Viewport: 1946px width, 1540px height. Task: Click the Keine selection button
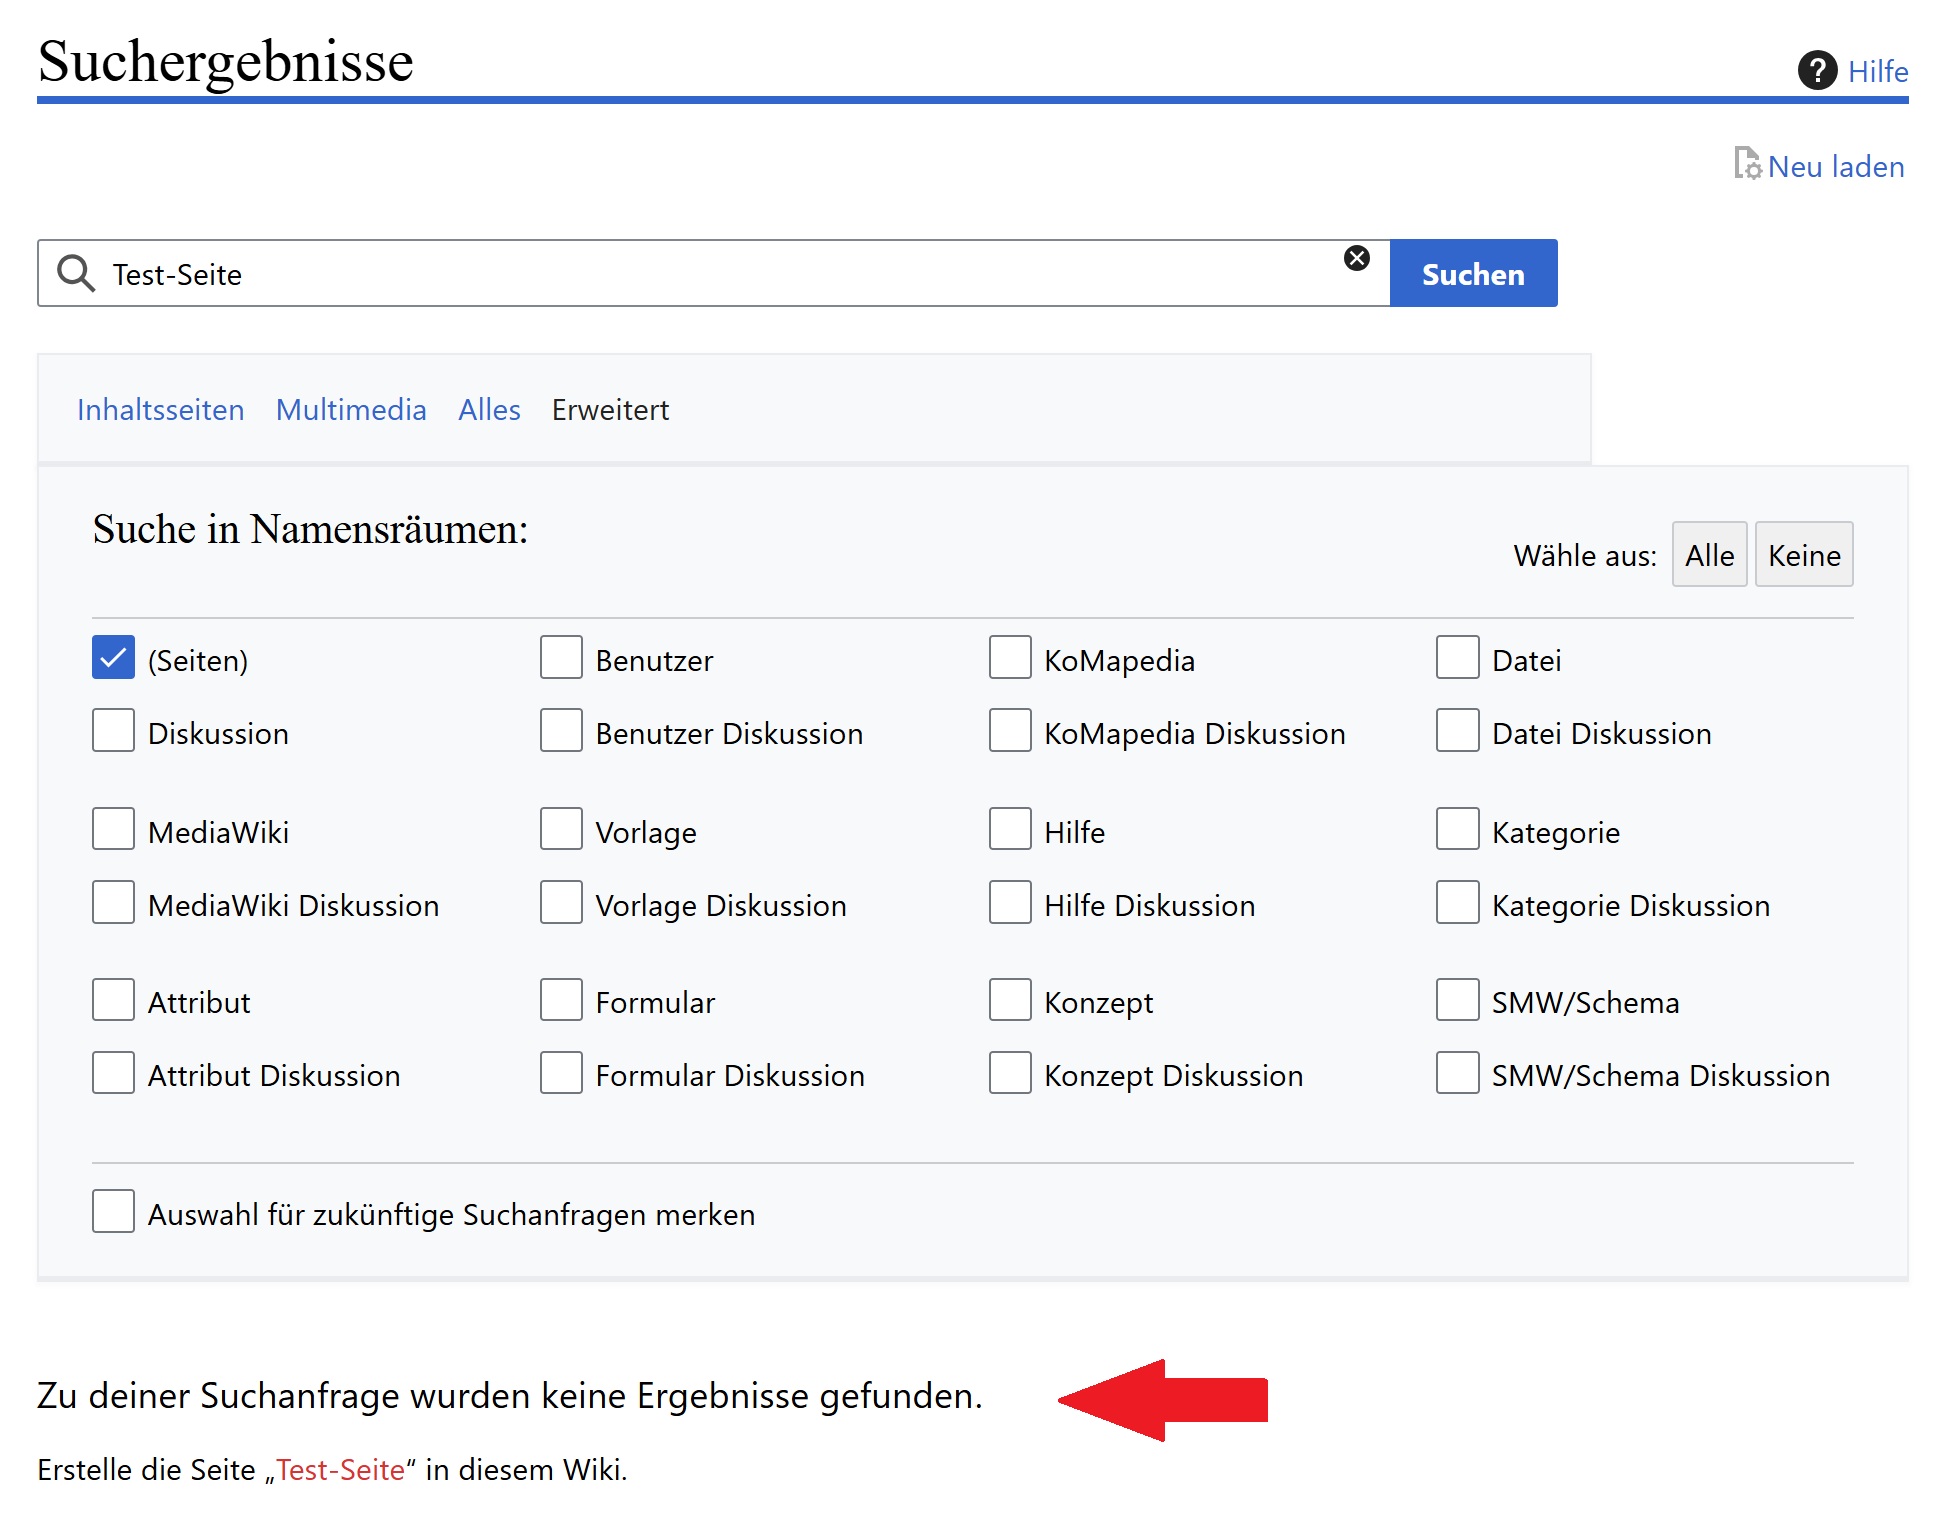point(1803,555)
